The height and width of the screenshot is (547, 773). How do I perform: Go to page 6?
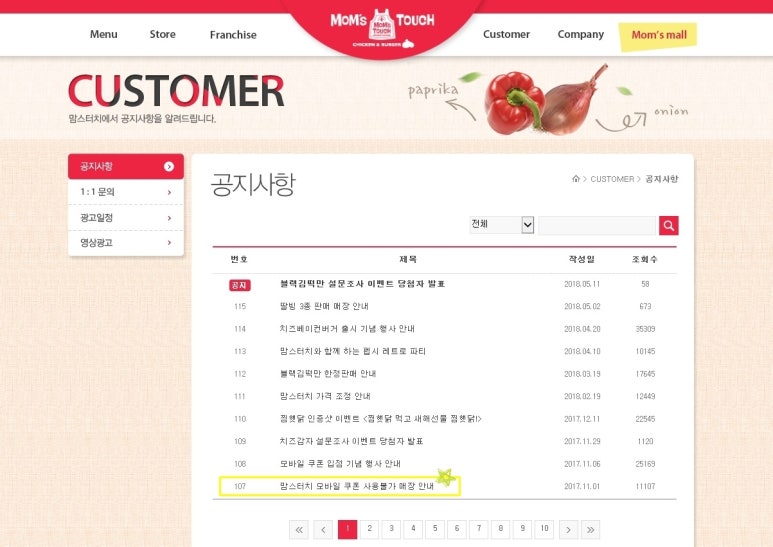(x=457, y=529)
